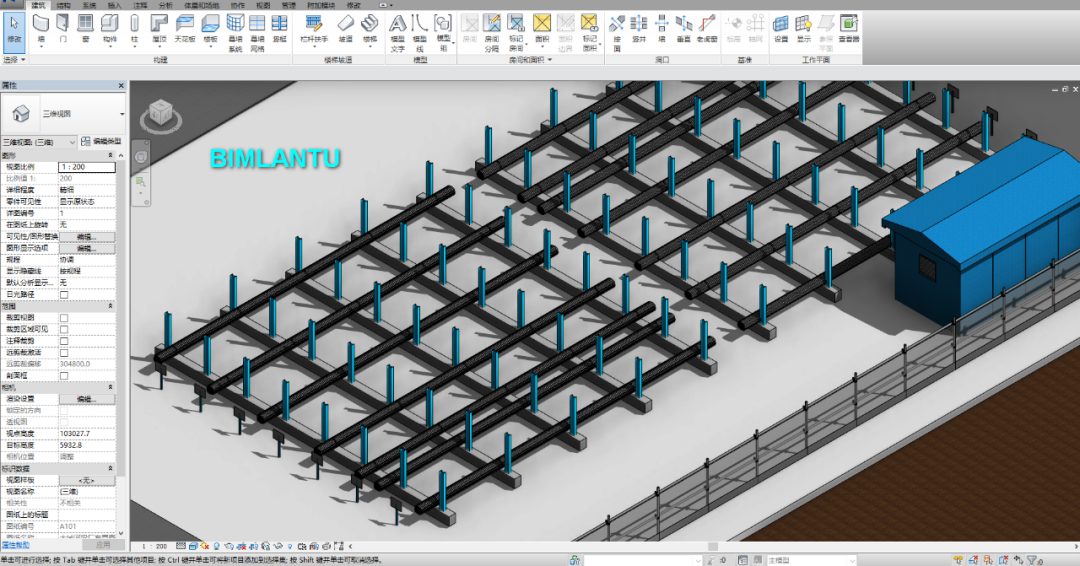Choose the Wall opening (墙) tool
The height and width of the screenshot is (566, 1080).
click(661, 30)
